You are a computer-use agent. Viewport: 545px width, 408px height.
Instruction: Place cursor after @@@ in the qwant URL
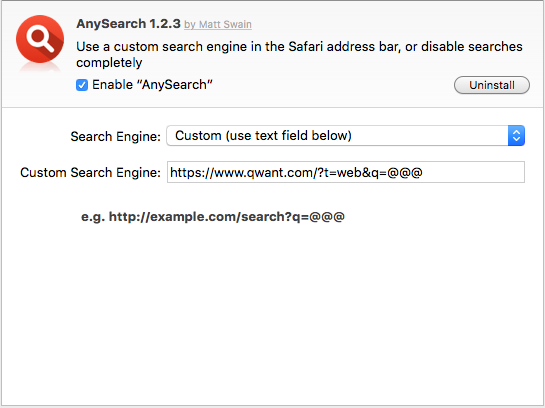[x=423, y=172]
